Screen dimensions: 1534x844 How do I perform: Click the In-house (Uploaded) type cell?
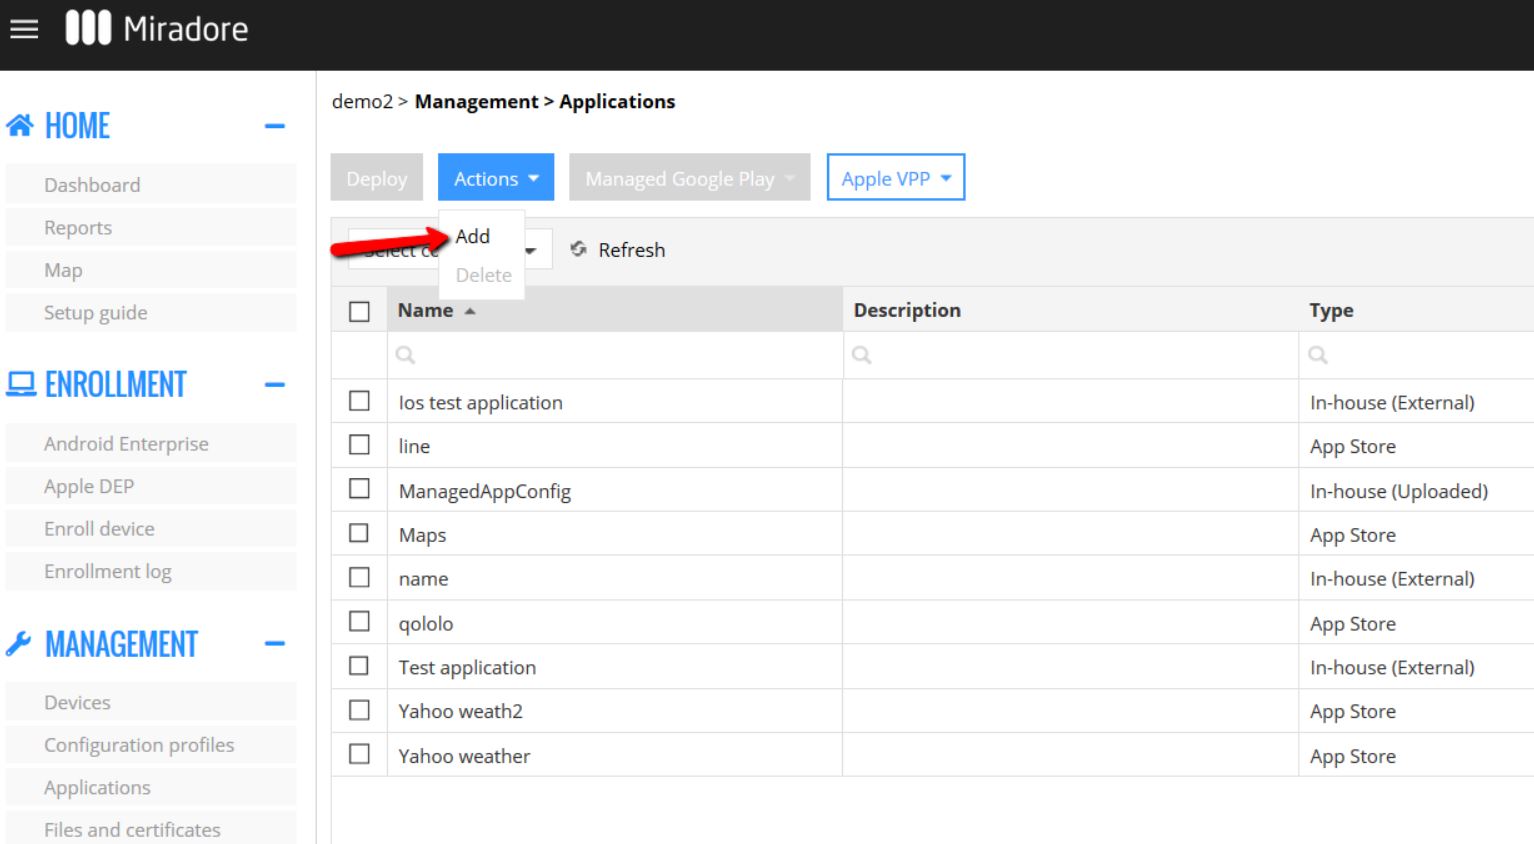pyautogui.click(x=1399, y=491)
